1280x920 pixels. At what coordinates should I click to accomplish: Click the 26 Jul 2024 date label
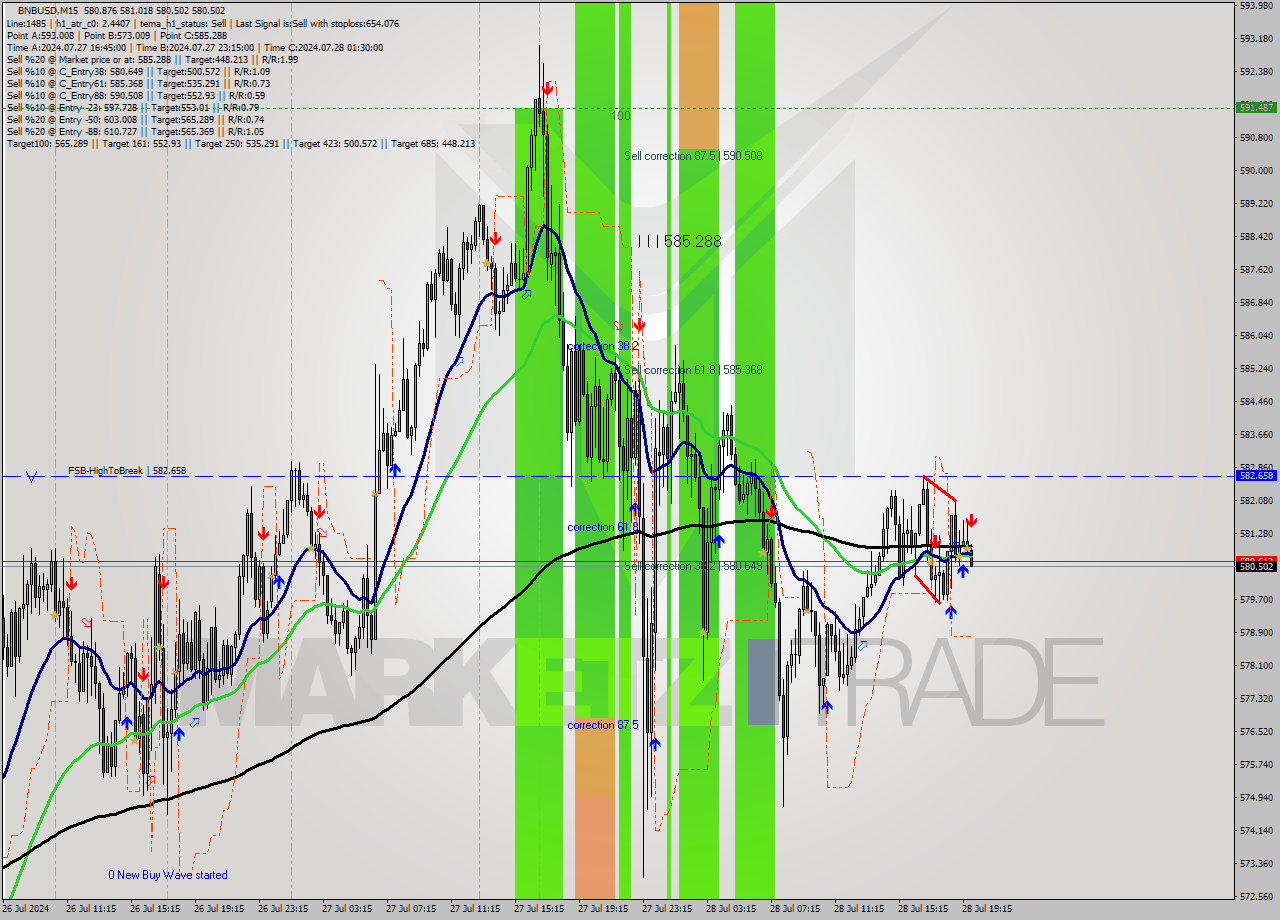tap(27, 909)
